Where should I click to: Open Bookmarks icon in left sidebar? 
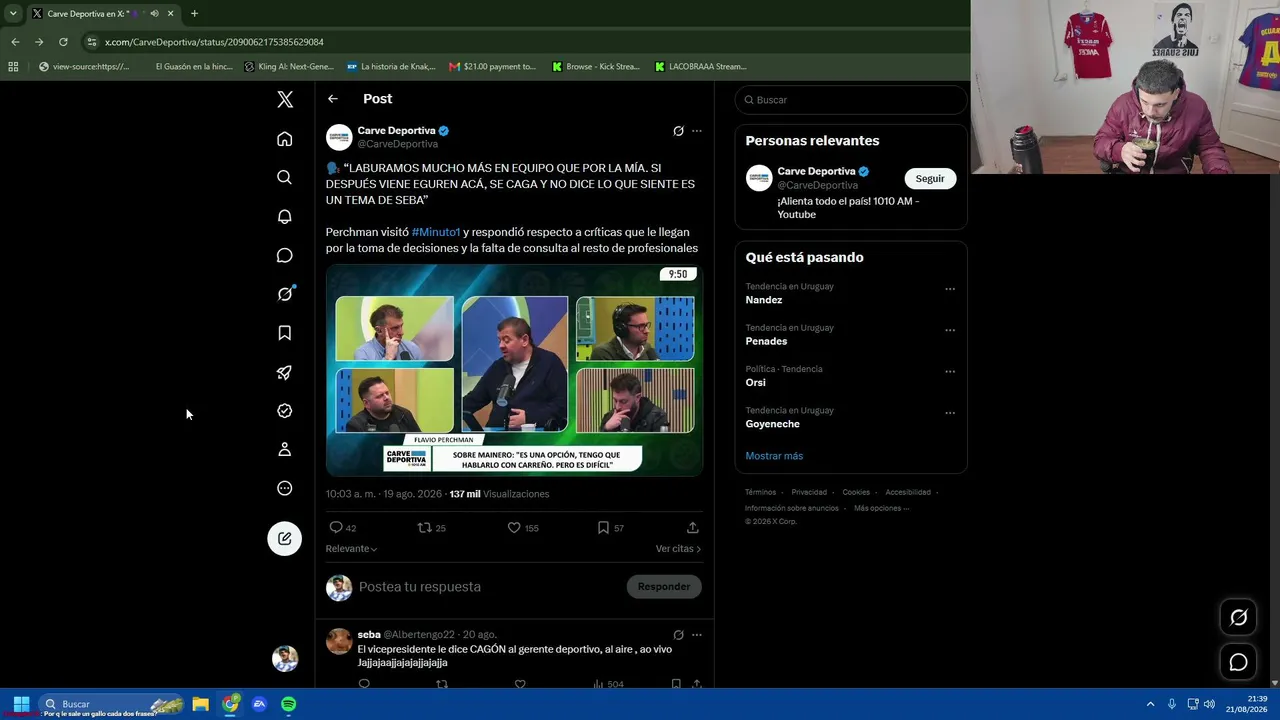click(285, 333)
